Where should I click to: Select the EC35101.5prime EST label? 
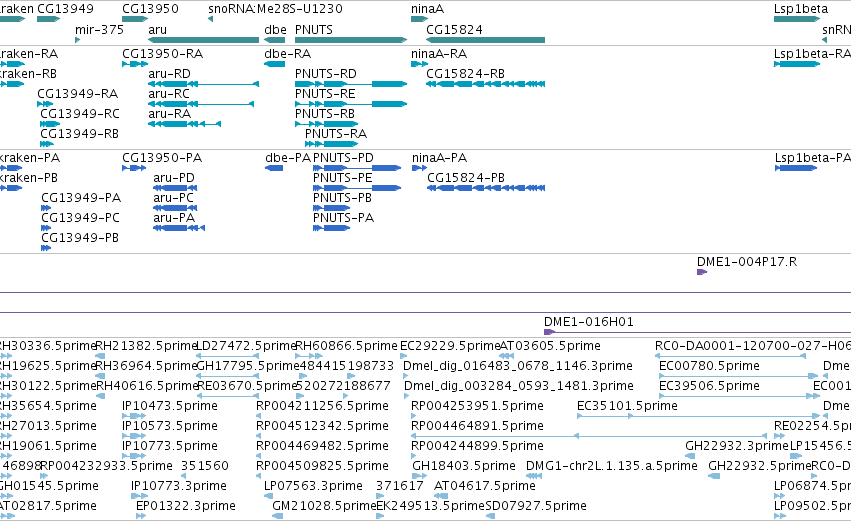coord(627,406)
